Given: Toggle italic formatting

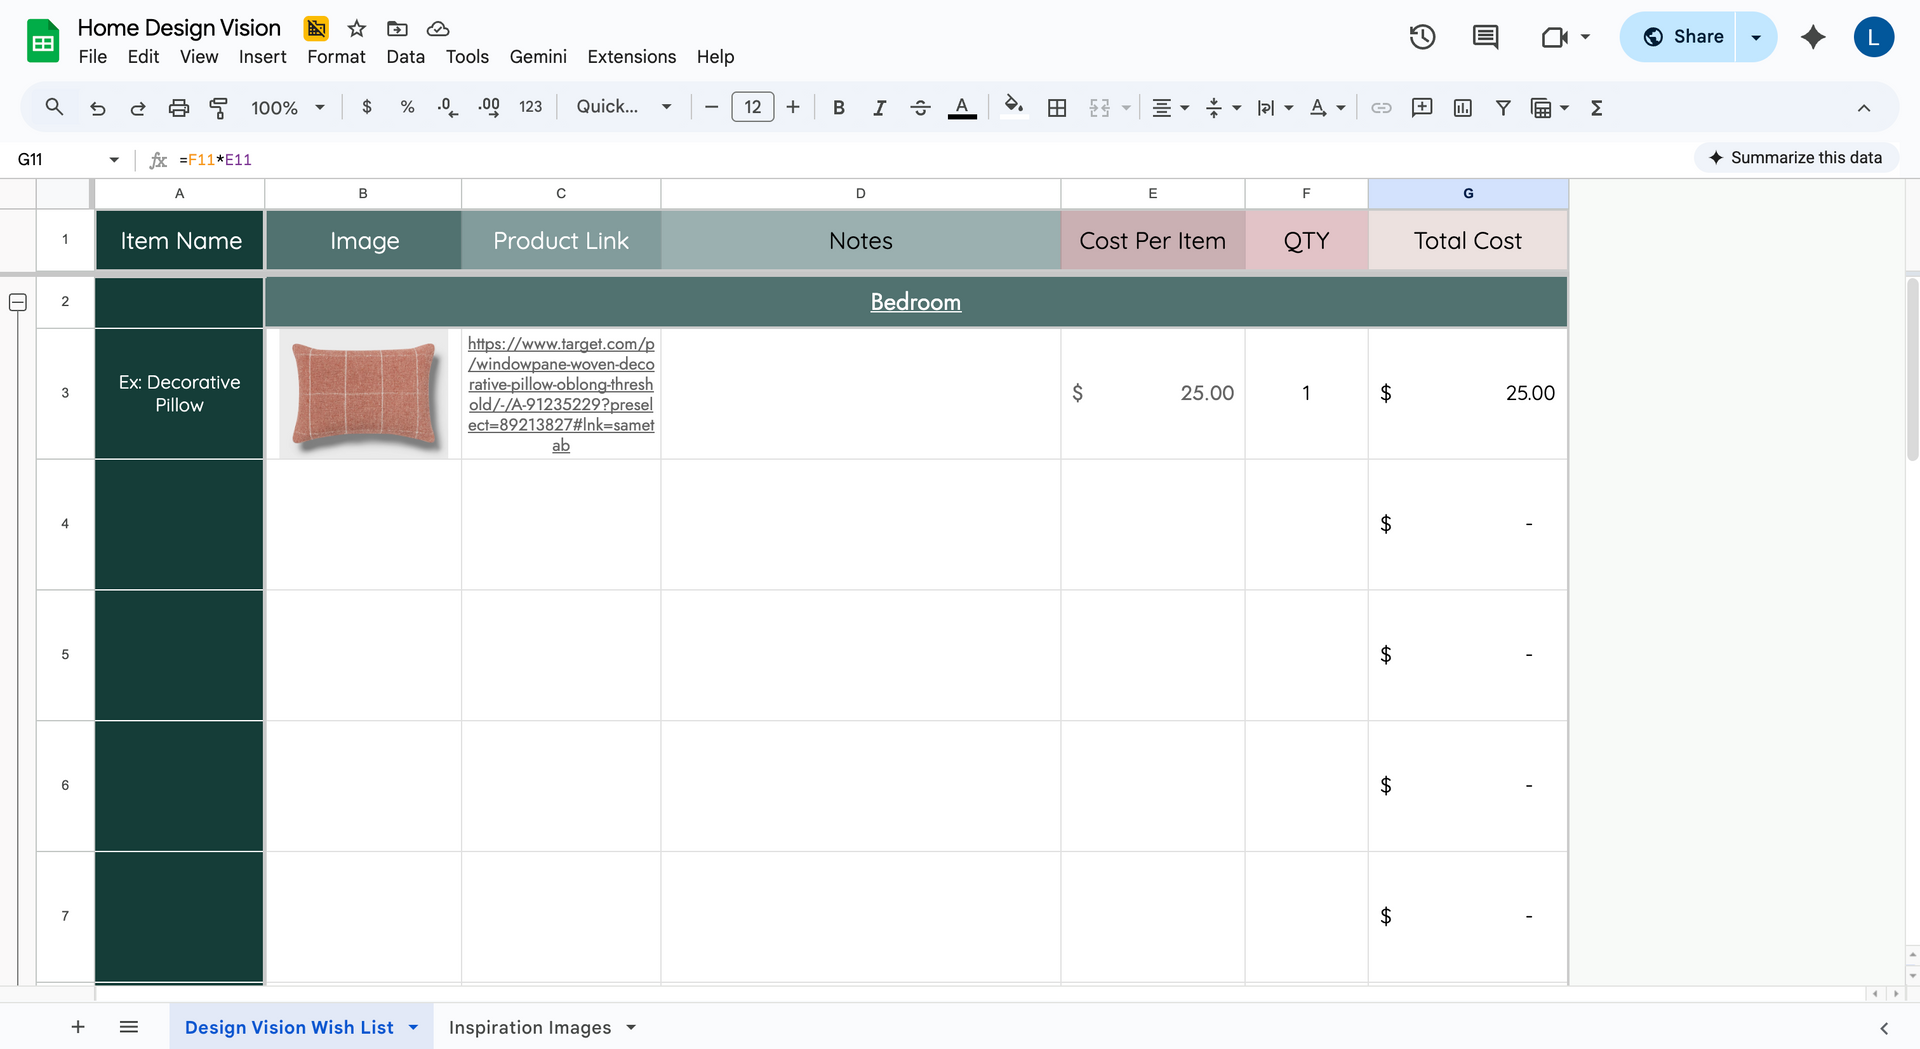Looking at the screenshot, I should 880,107.
